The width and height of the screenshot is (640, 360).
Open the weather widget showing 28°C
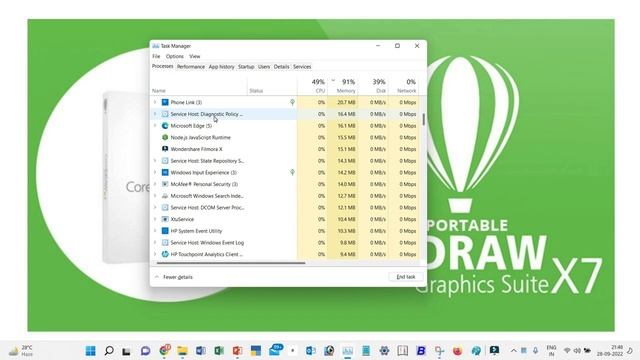[21, 351]
